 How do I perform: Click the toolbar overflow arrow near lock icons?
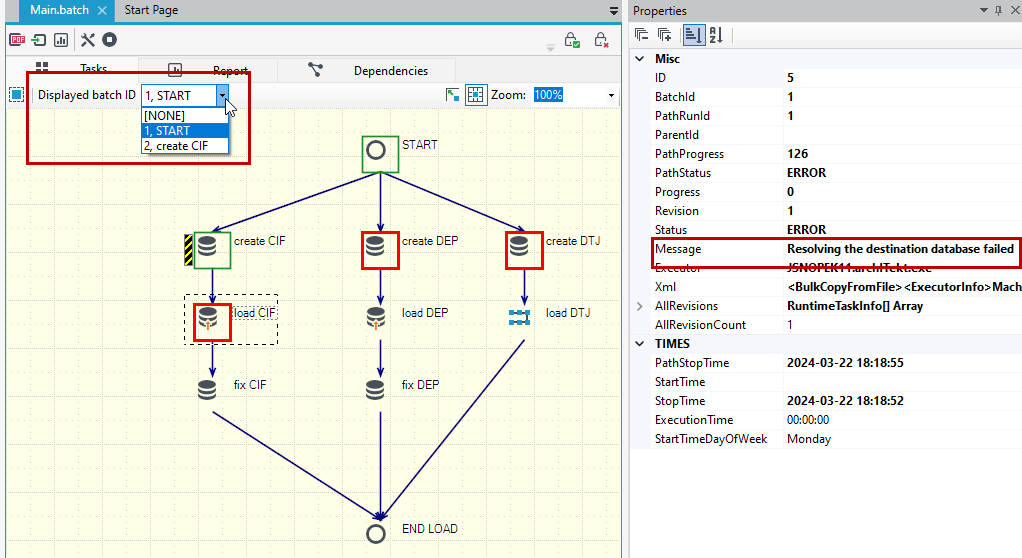pyautogui.click(x=550, y=48)
